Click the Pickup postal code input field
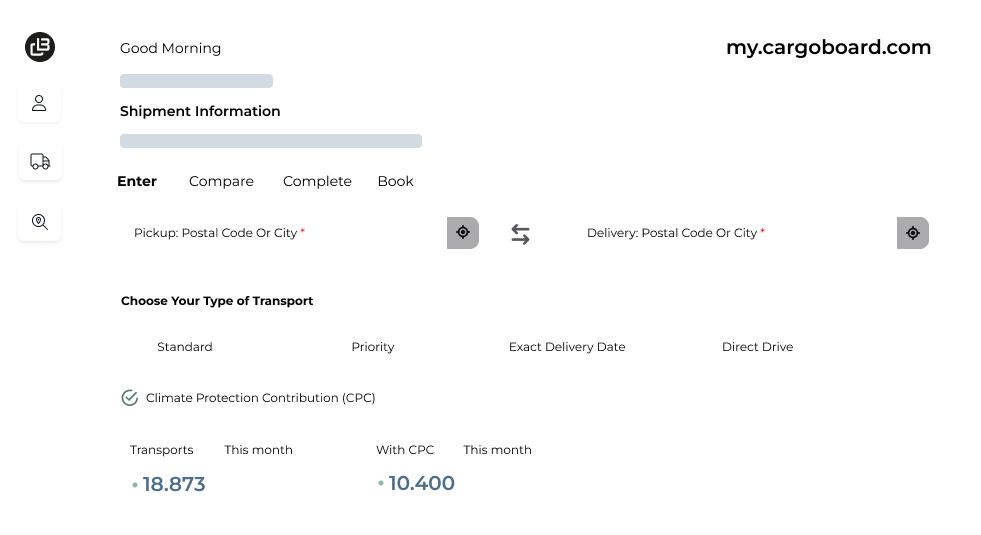This screenshot has width=981, height=535. (280, 233)
